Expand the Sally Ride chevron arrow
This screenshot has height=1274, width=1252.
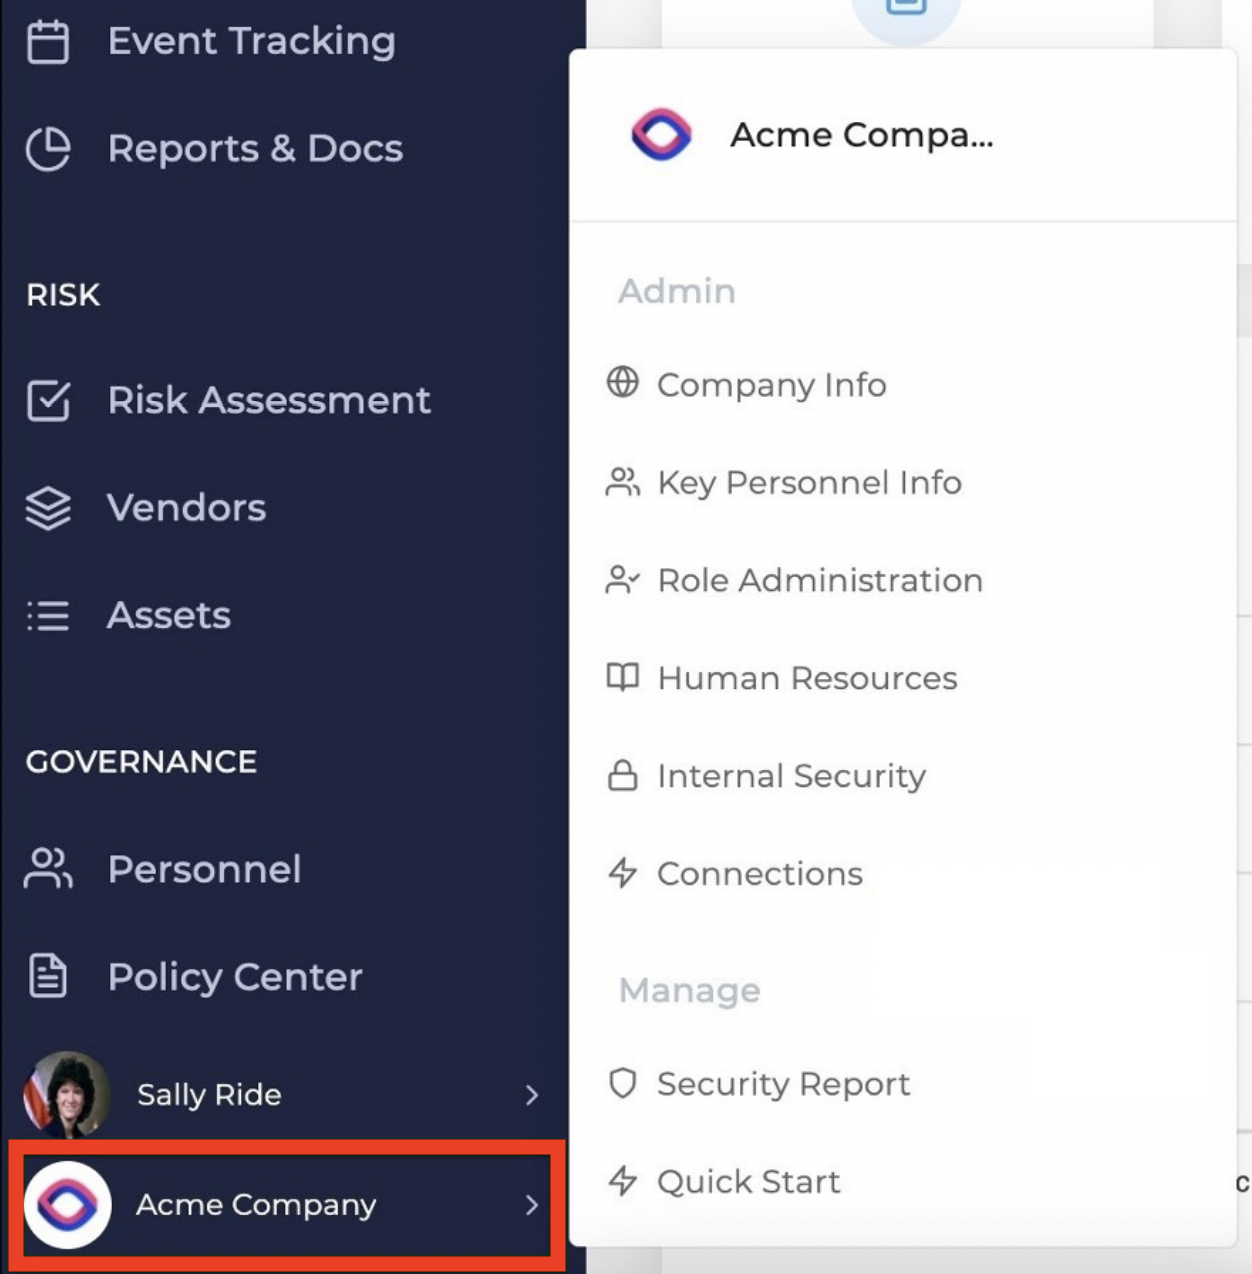pyautogui.click(x=532, y=1095)
